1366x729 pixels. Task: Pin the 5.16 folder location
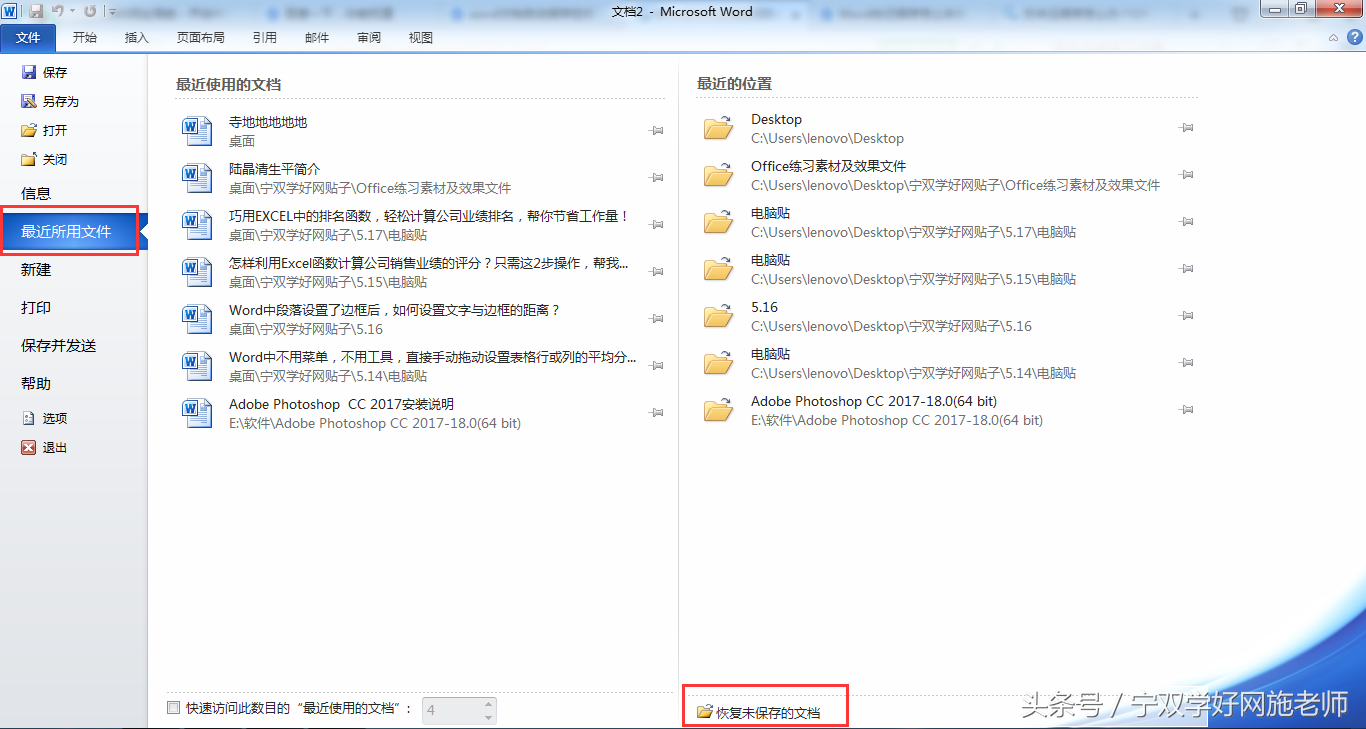pos(1186,316)
